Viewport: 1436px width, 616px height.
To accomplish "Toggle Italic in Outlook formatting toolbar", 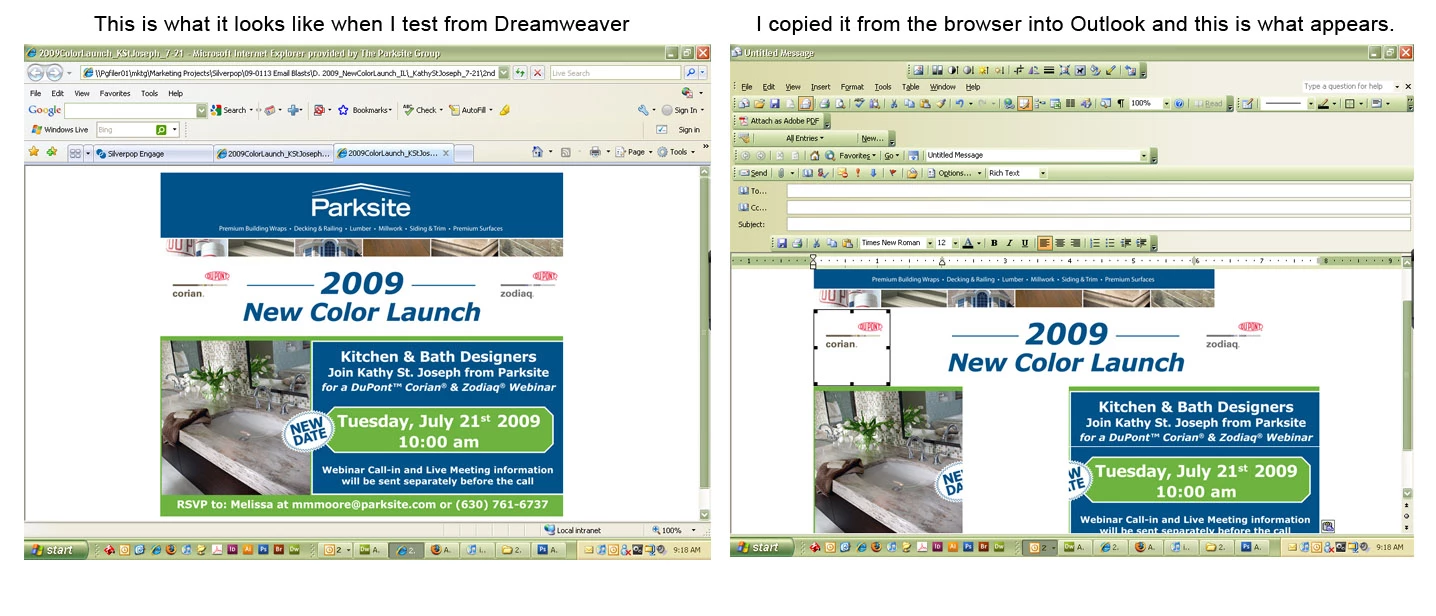I will [1009, 243].
